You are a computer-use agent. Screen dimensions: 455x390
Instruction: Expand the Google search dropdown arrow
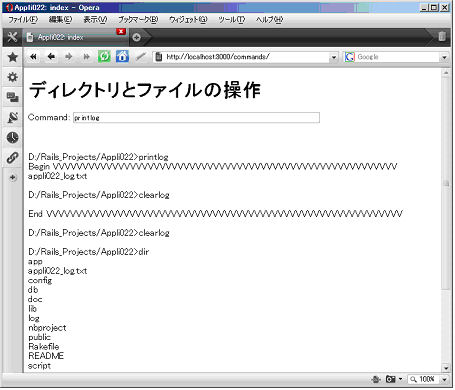(444, 57)
